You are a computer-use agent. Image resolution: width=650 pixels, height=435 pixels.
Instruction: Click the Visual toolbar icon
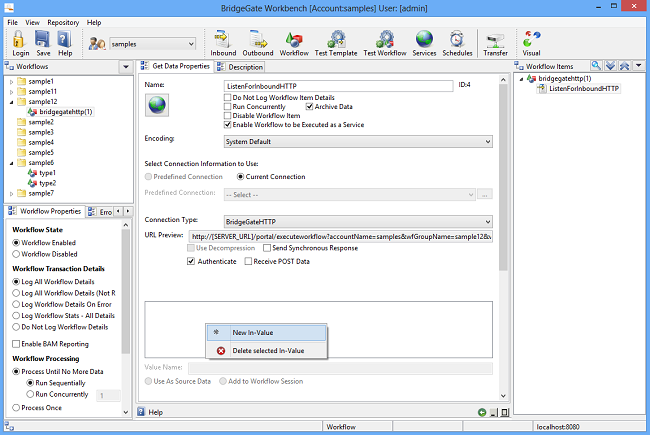point(531,41)
